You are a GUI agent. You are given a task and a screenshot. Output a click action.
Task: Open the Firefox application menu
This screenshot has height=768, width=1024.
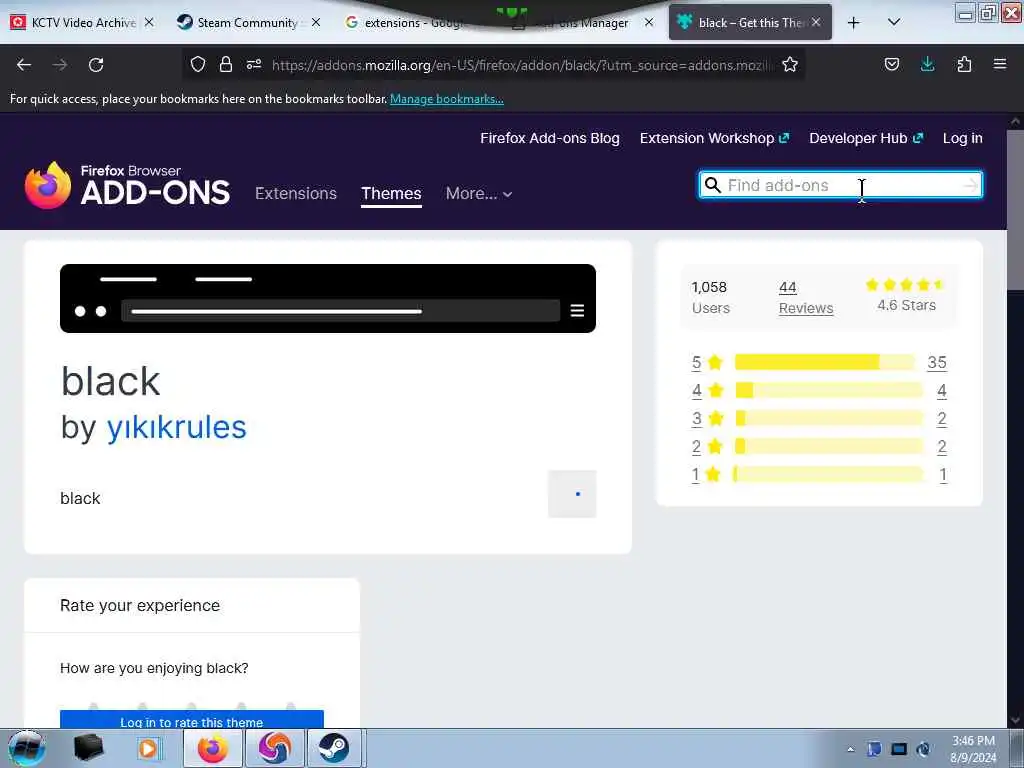1000,64
